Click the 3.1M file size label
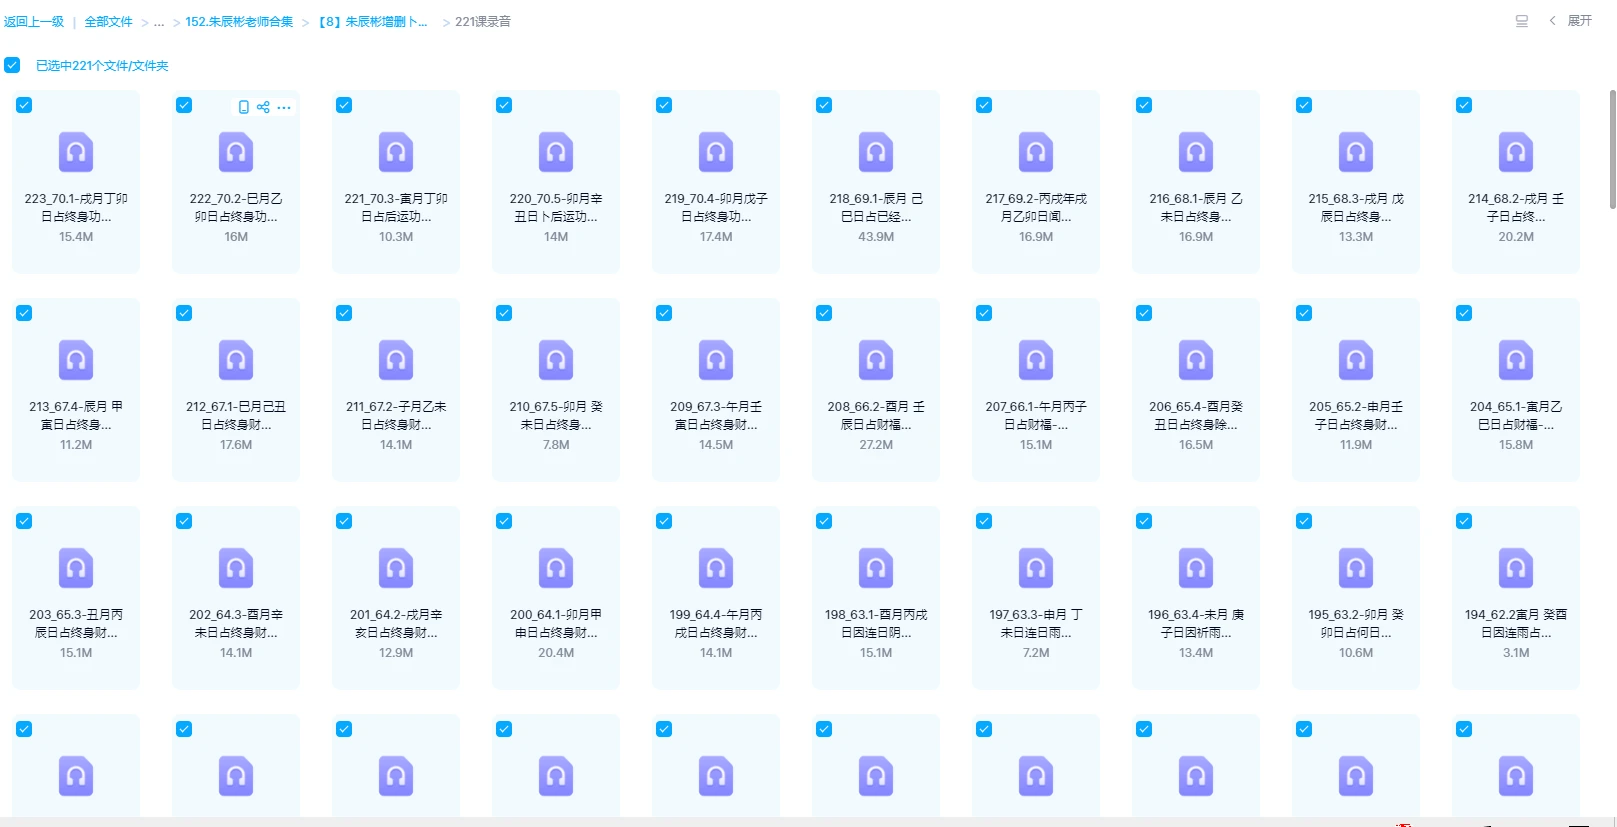Image resolution: width=1617 pixels, height=827 pixels. [x=1516, y=653]
